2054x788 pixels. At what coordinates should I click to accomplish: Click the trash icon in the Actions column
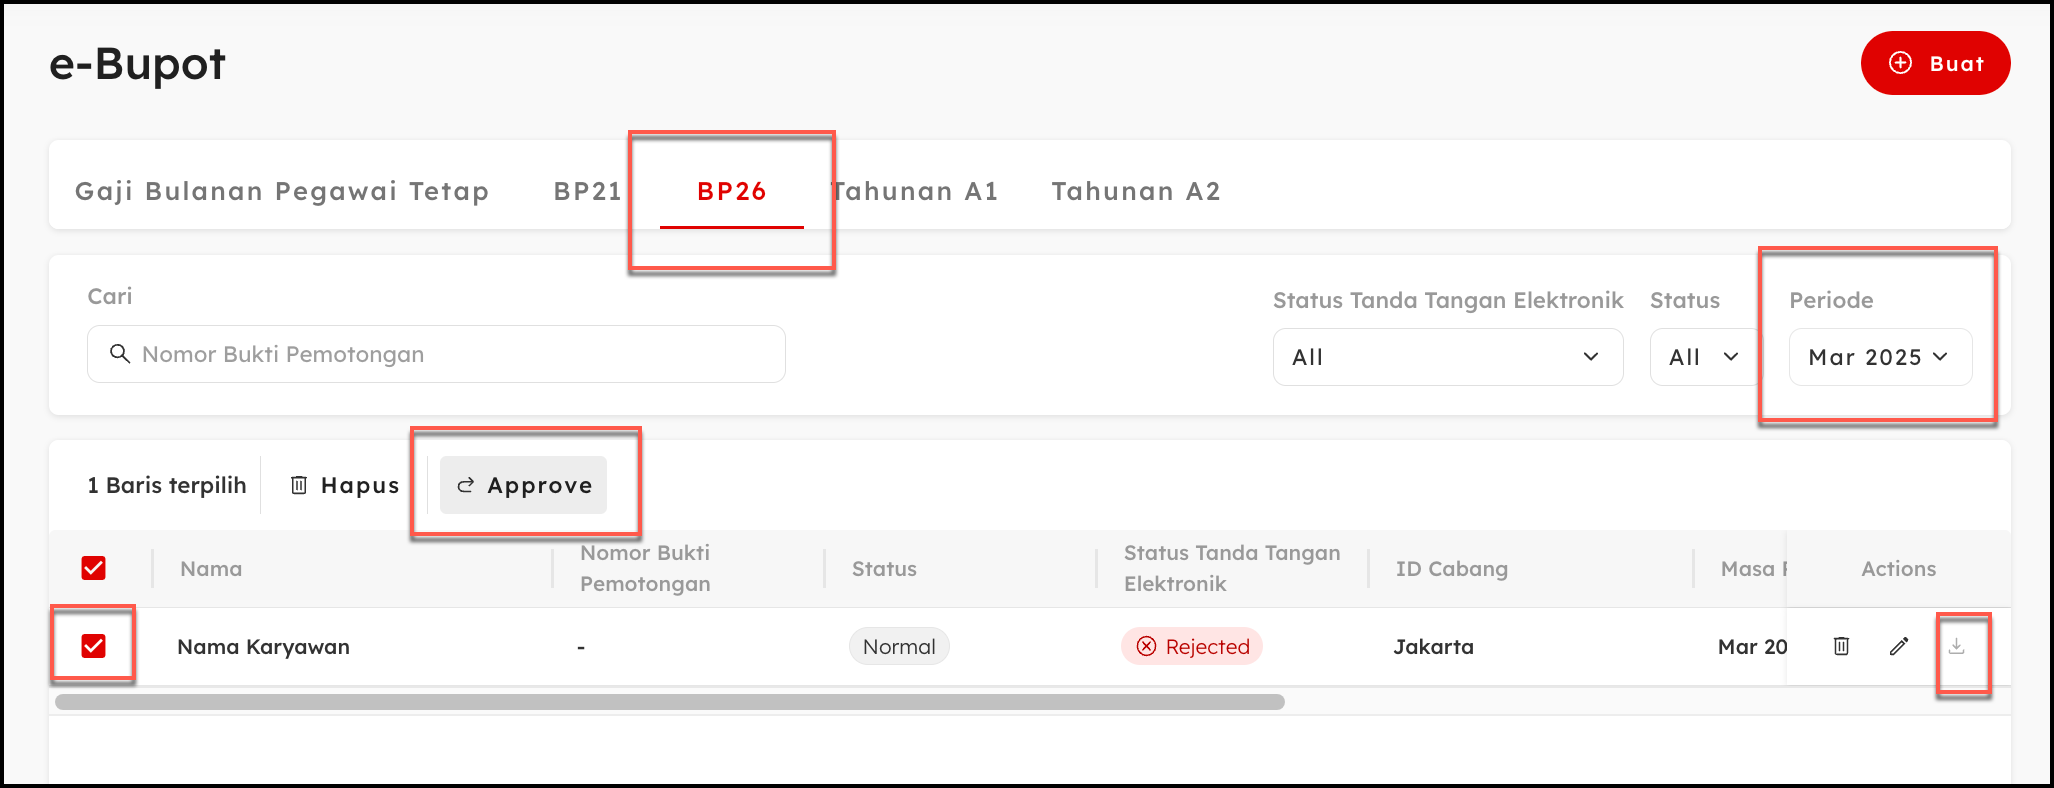[x=1841, y=646]
